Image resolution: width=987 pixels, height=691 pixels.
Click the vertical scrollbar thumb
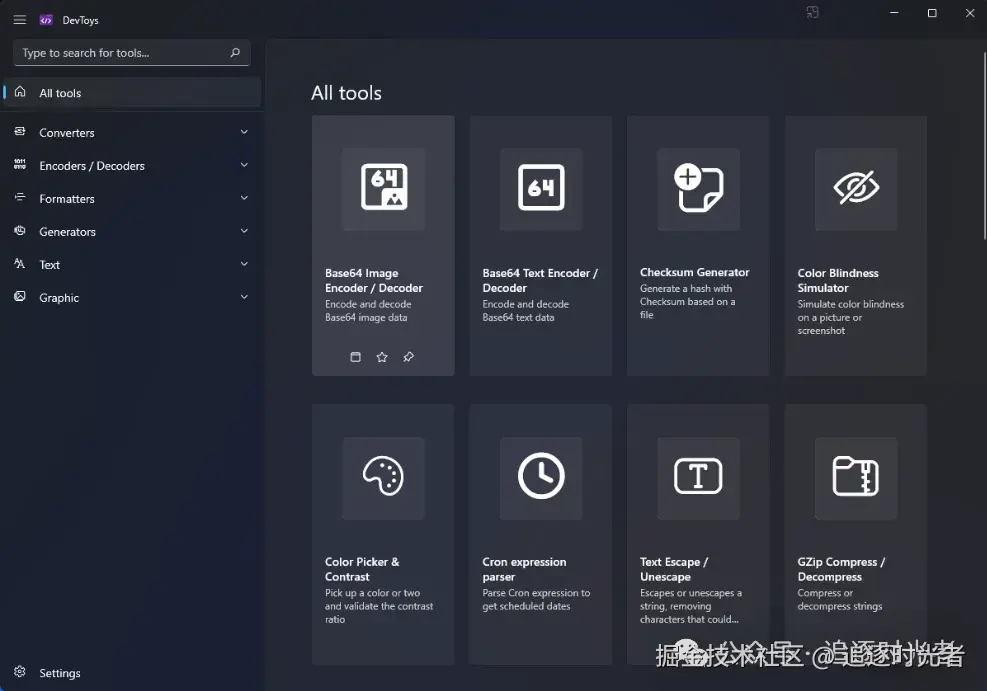point(984,146)
